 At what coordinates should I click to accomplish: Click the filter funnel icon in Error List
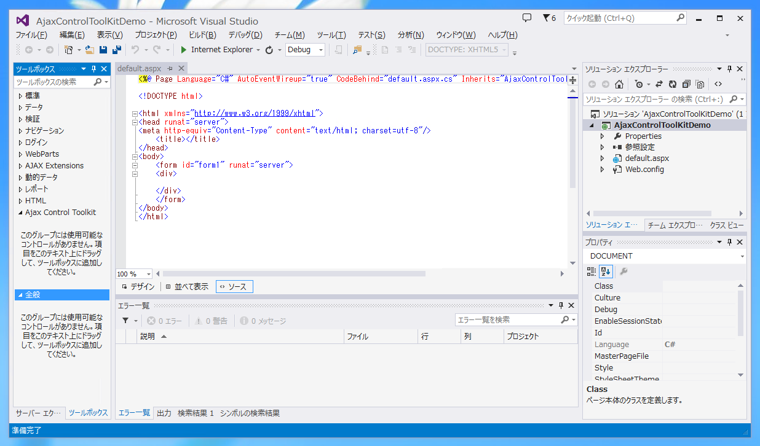coord(126,320)
